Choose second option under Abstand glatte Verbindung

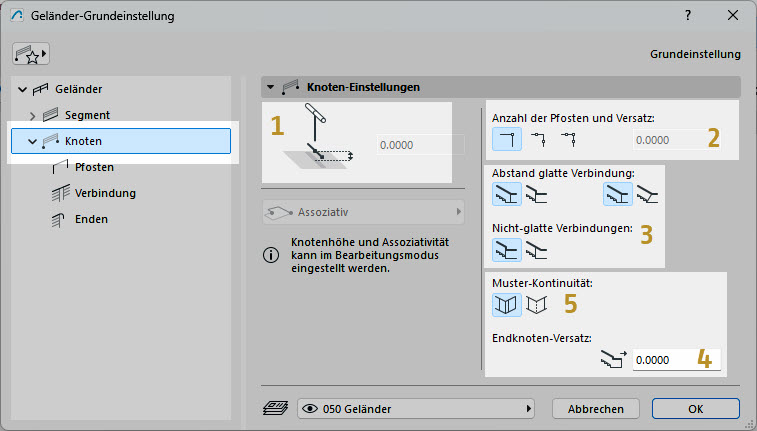coord(539,195)
